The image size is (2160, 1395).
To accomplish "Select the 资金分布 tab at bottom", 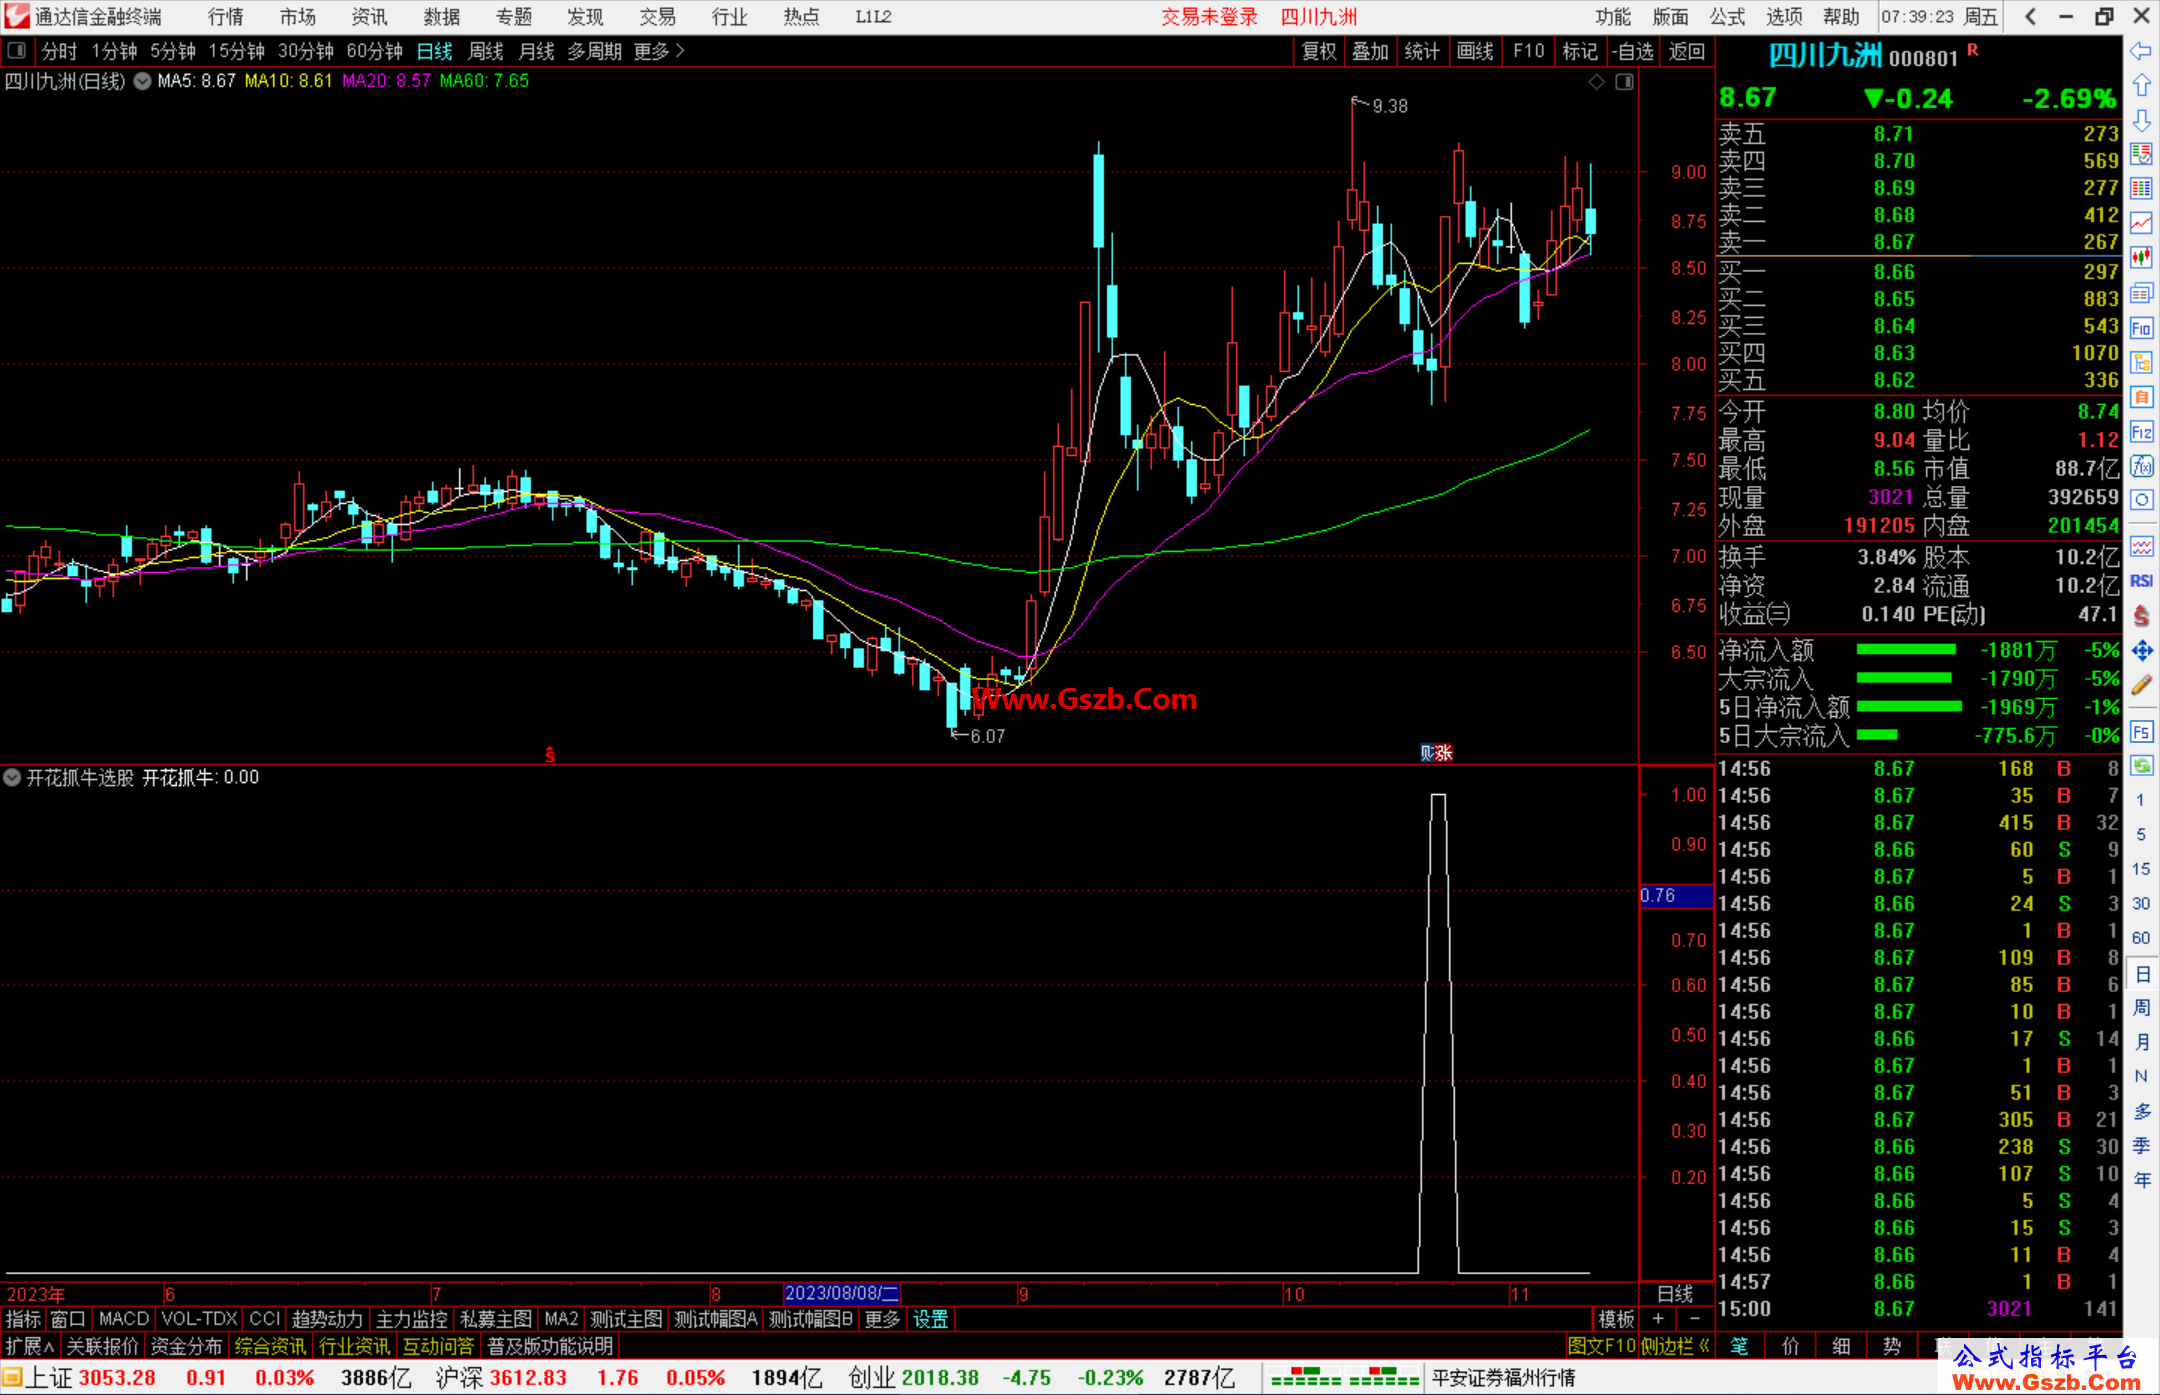I will tap(186, 1346).
